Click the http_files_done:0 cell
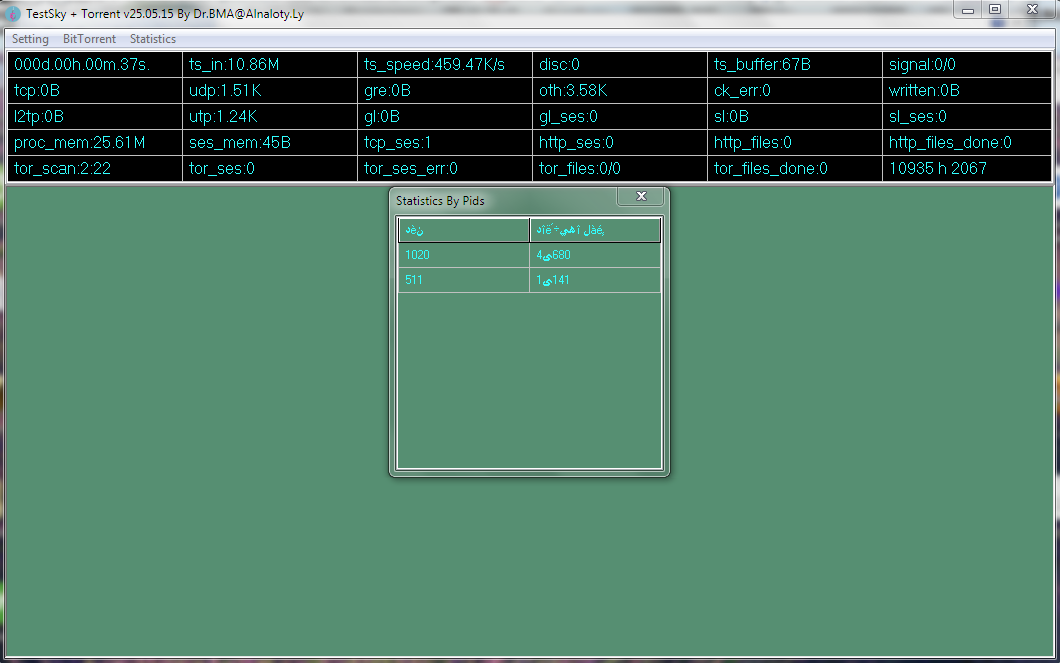This screenshot has height=663, width=1060. [967, 143]
